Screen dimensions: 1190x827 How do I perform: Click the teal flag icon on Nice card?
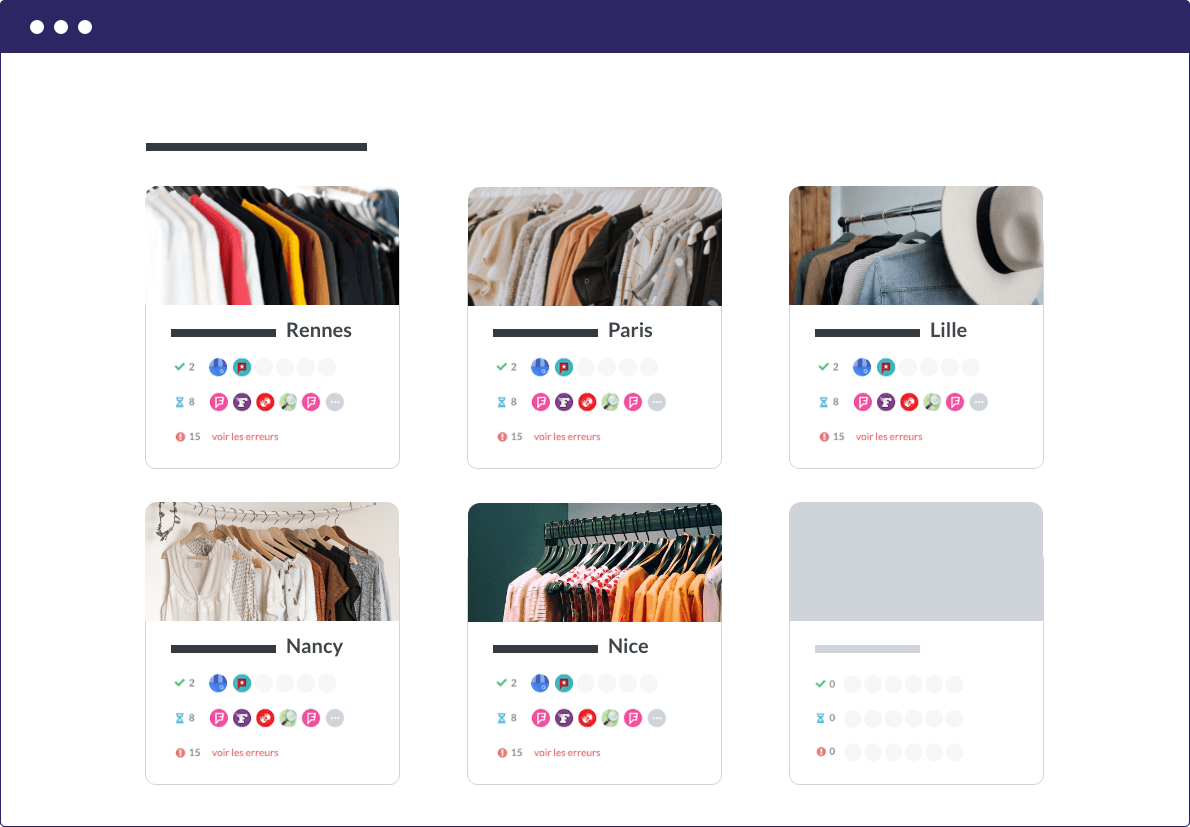point(564,683)
